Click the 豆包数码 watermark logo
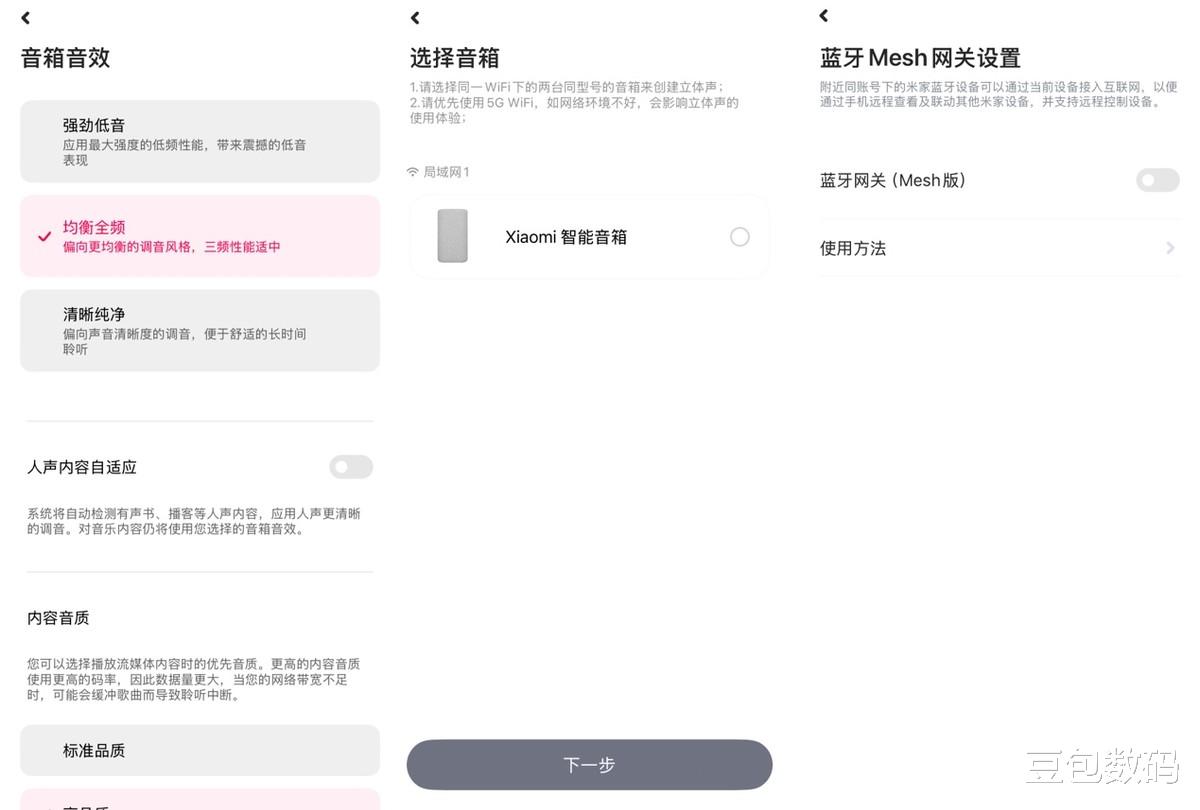Screen dimensions: 1200x810 (x=1101, y=768)
